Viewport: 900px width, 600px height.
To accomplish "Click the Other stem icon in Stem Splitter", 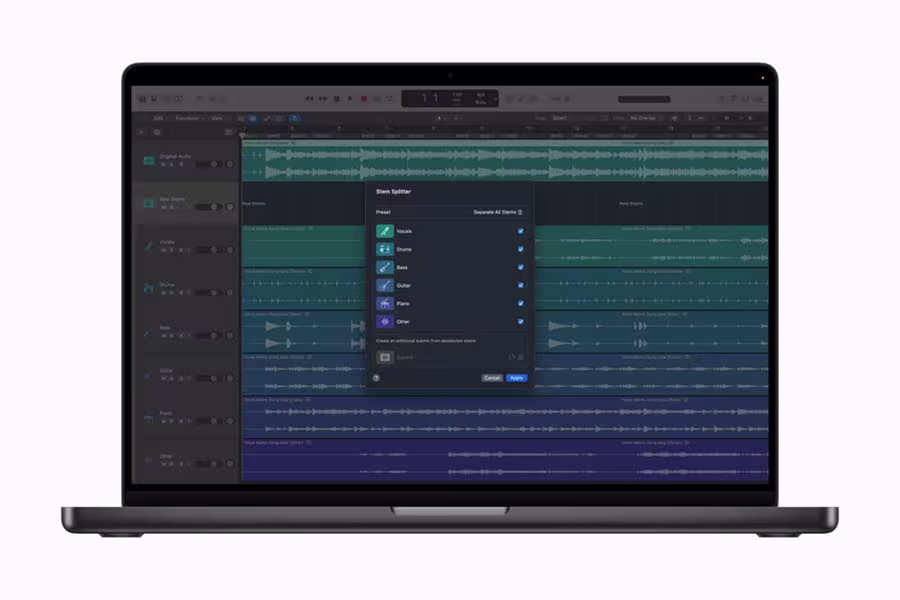I will (384, 321).
